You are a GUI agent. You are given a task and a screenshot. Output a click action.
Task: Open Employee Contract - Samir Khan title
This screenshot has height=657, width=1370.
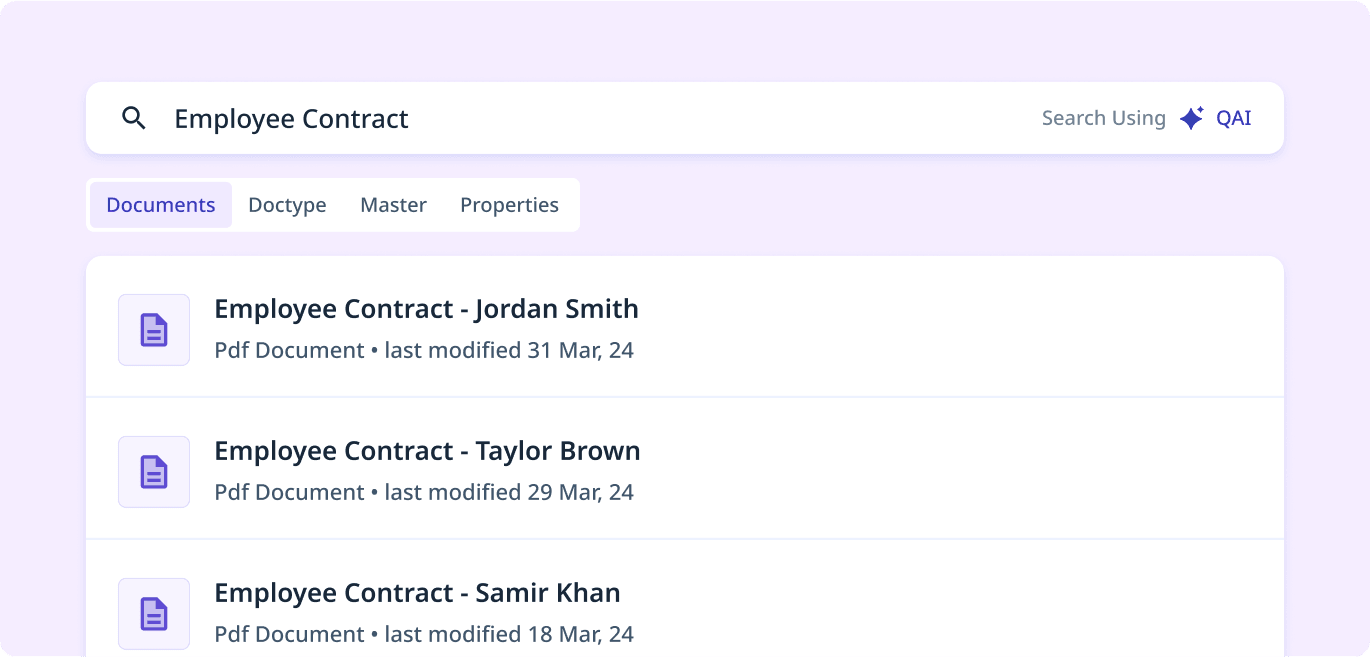(x=418, y=593)
